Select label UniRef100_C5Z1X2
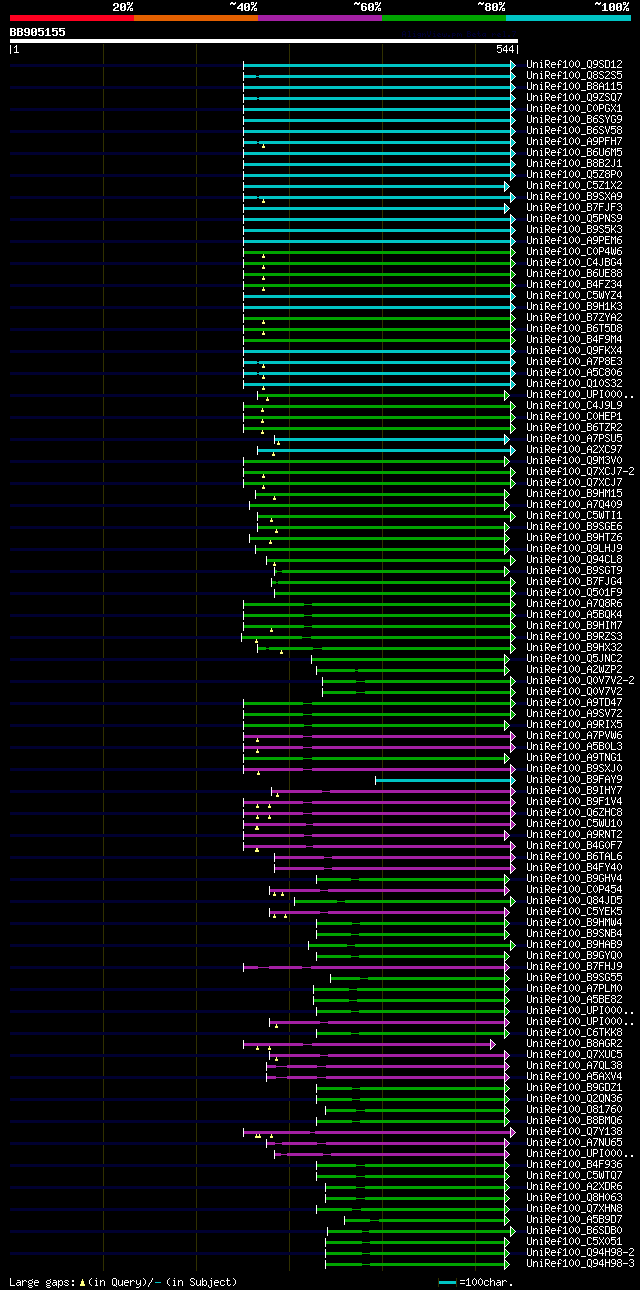Image resolution: width=640 pixels, height=1290 pixels. (x=574, y=186)
